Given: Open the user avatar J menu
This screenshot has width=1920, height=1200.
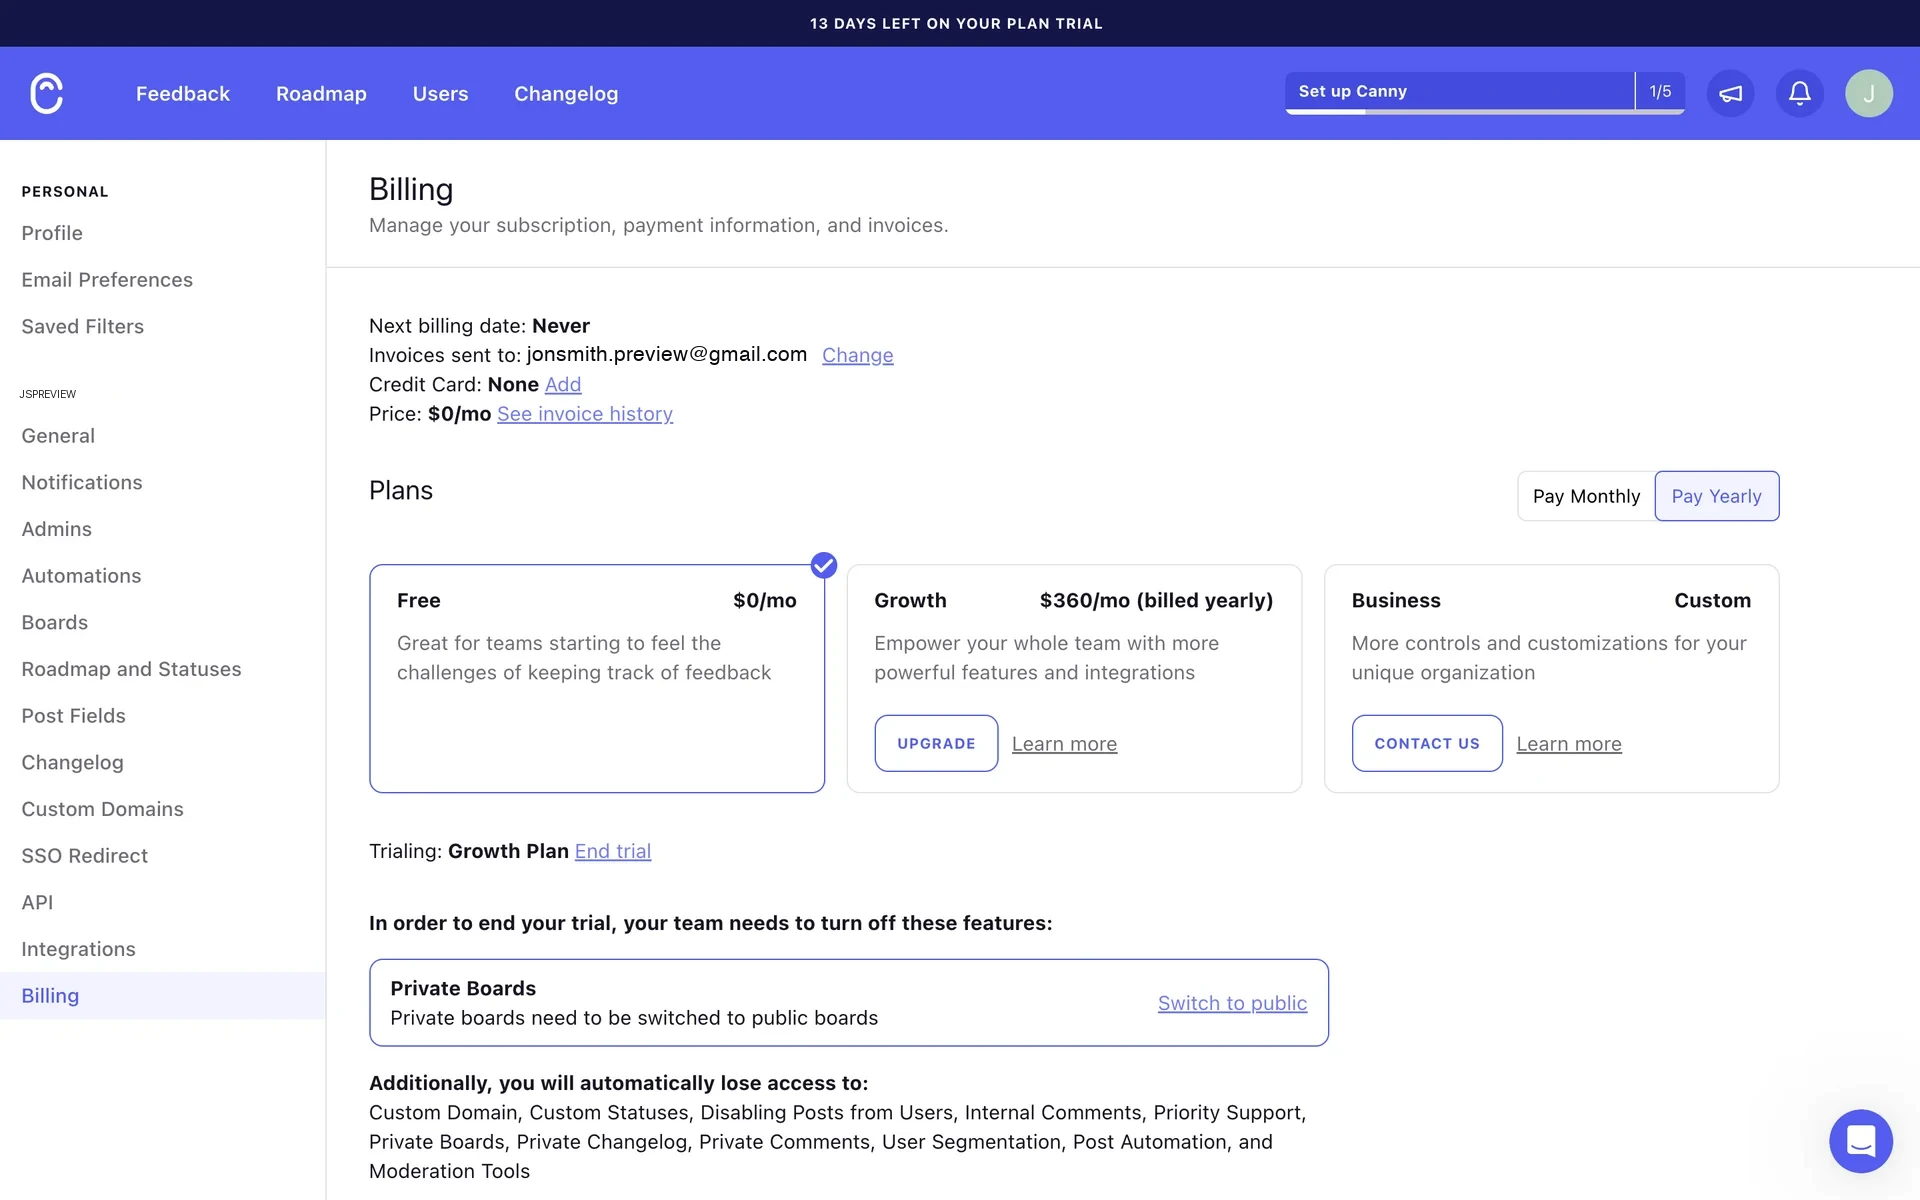Looking at the screenshot, I should [x=1868, y=93].
